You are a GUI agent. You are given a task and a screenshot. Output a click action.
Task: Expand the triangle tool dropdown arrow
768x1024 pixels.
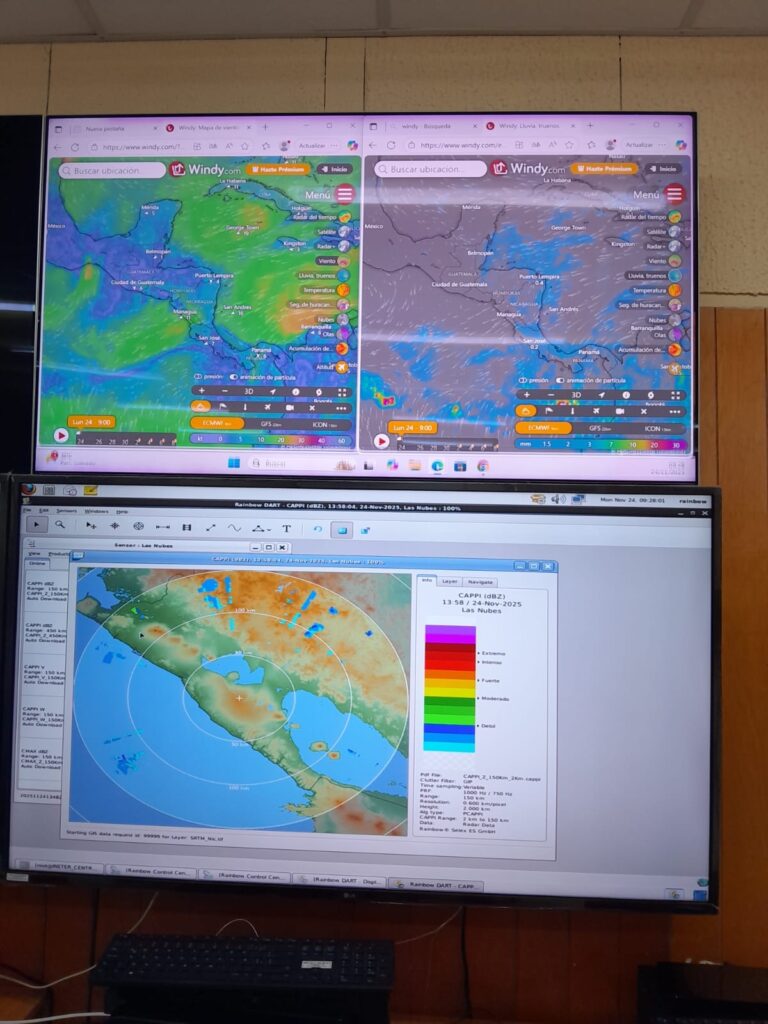268,528
